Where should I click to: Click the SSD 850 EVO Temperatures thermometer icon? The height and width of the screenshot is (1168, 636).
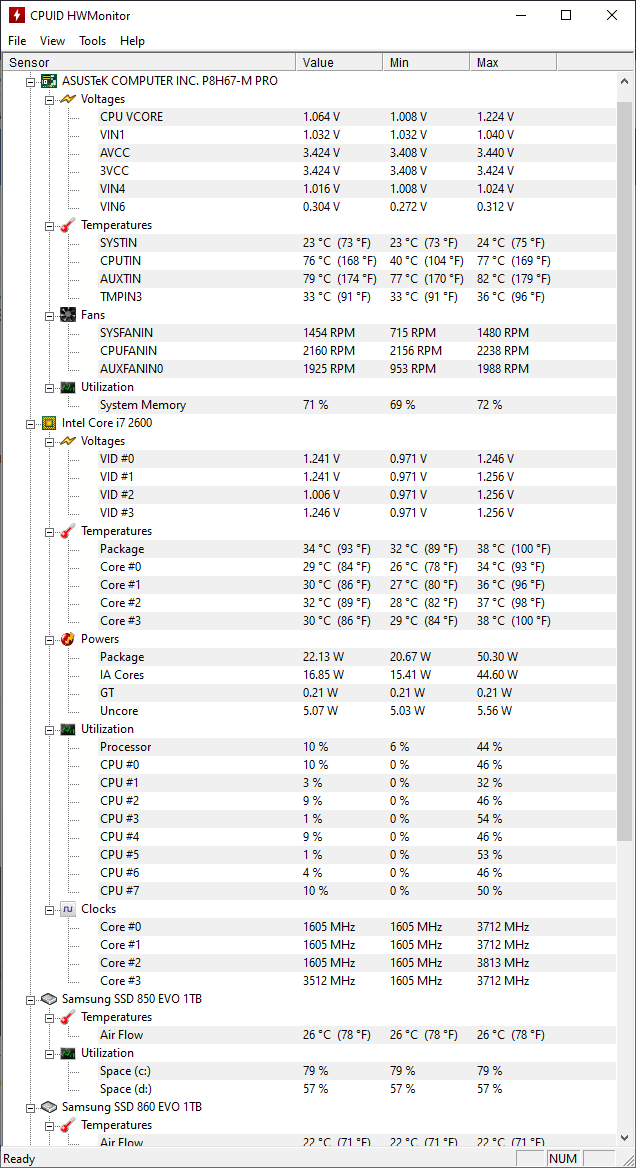click(68, 1017)
